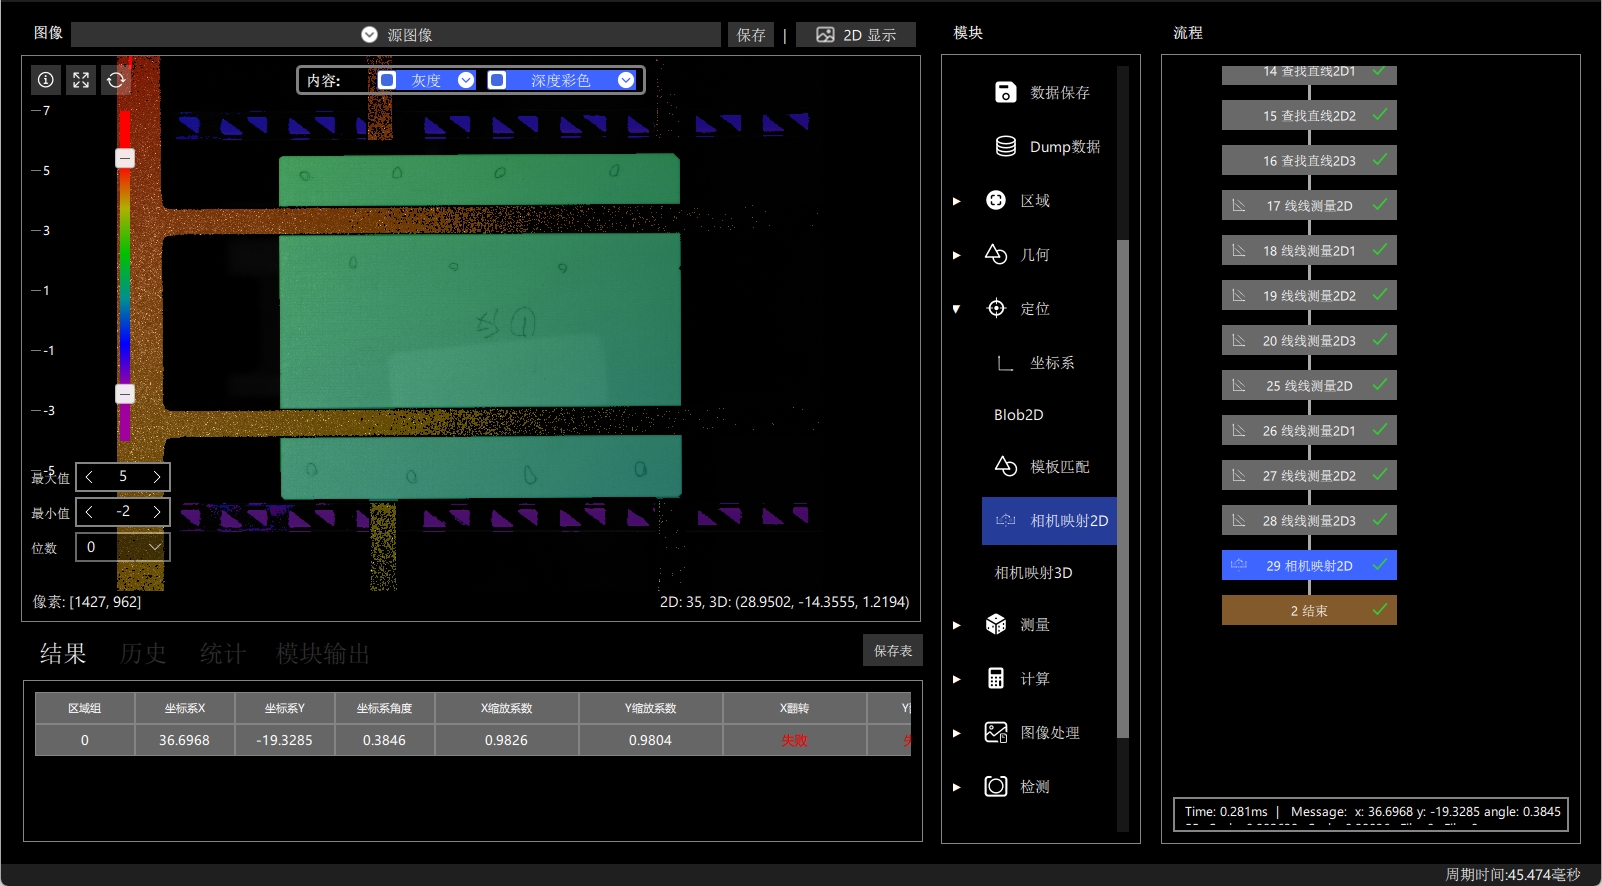Click the fit-to-screen expand icon
Image resolution: width=1602 pixels, height=886 pixels.
click(x=81, y=80)
